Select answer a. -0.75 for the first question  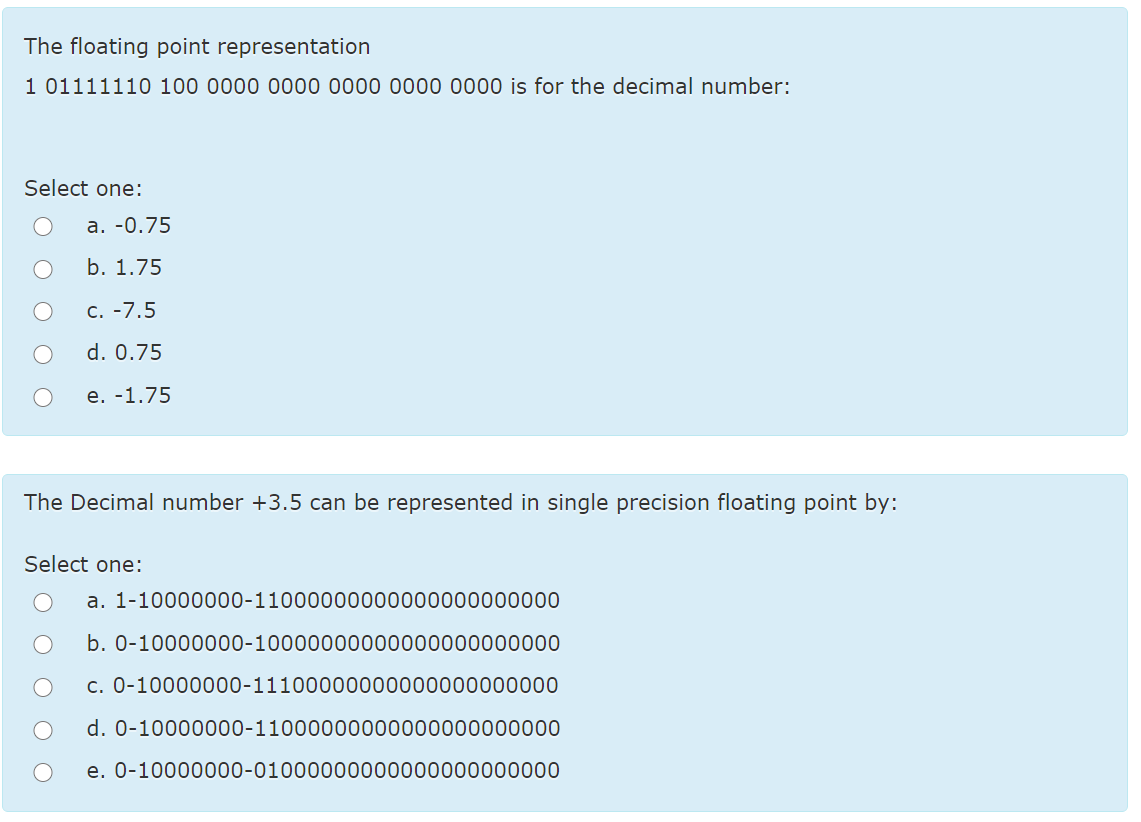pos(43,226)
